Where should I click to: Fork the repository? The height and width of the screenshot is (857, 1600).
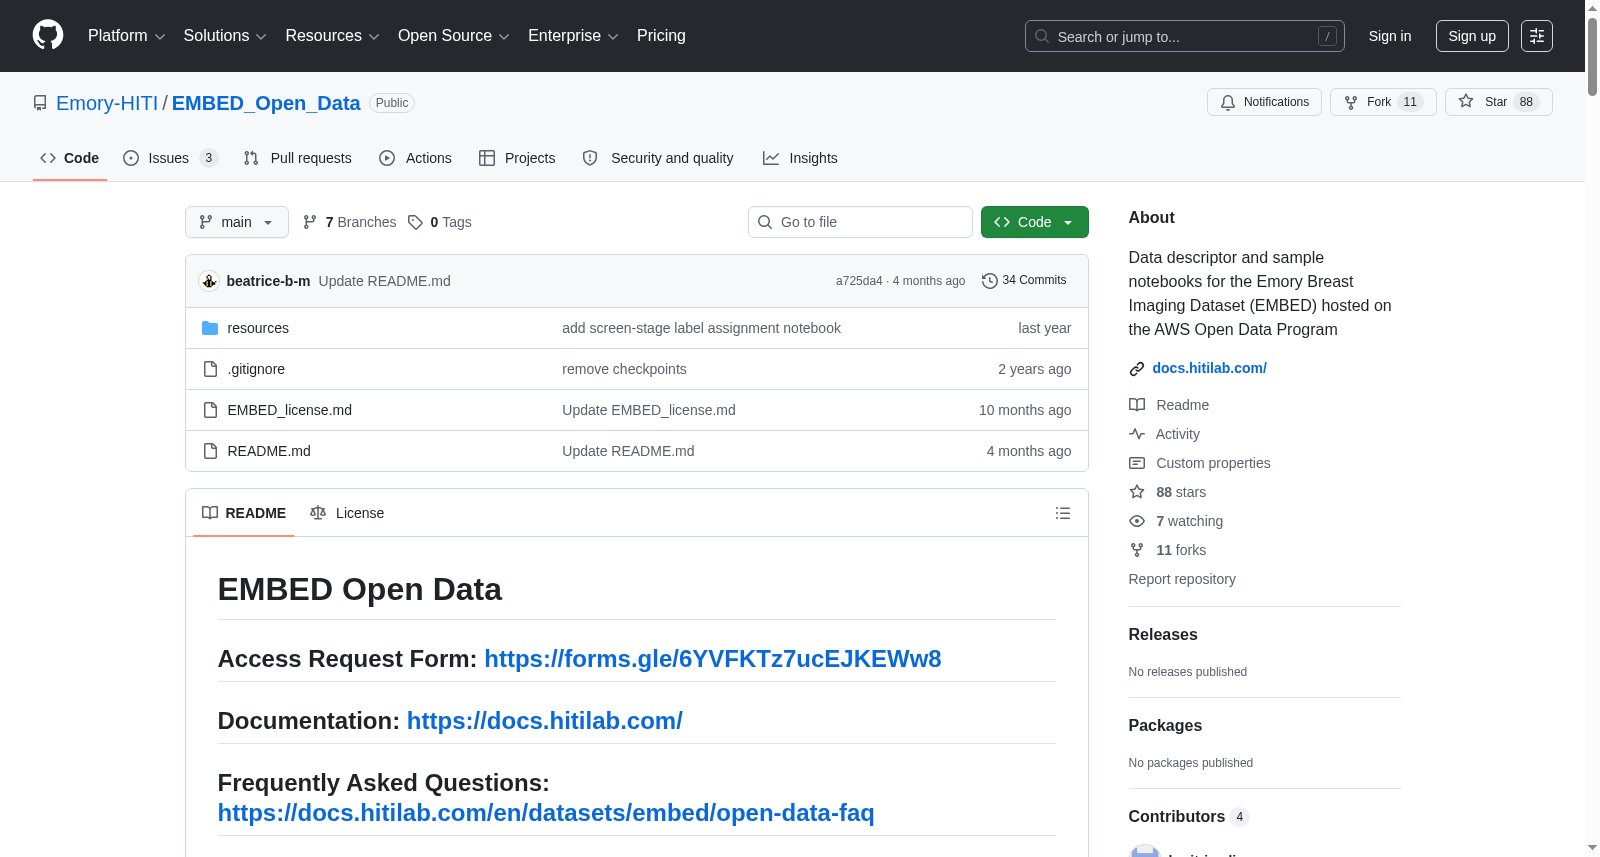pyautogui.click(x=1383, y=102)
